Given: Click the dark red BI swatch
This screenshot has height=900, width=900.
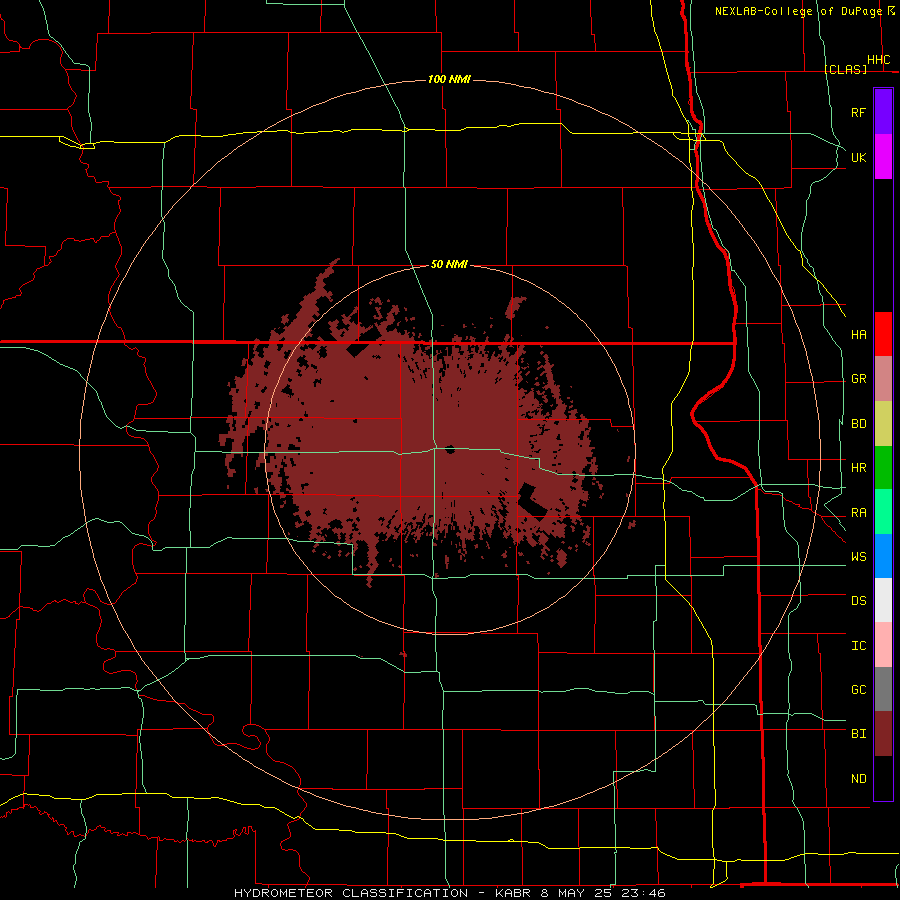Looking at the screenshot, I should (883, 734).
